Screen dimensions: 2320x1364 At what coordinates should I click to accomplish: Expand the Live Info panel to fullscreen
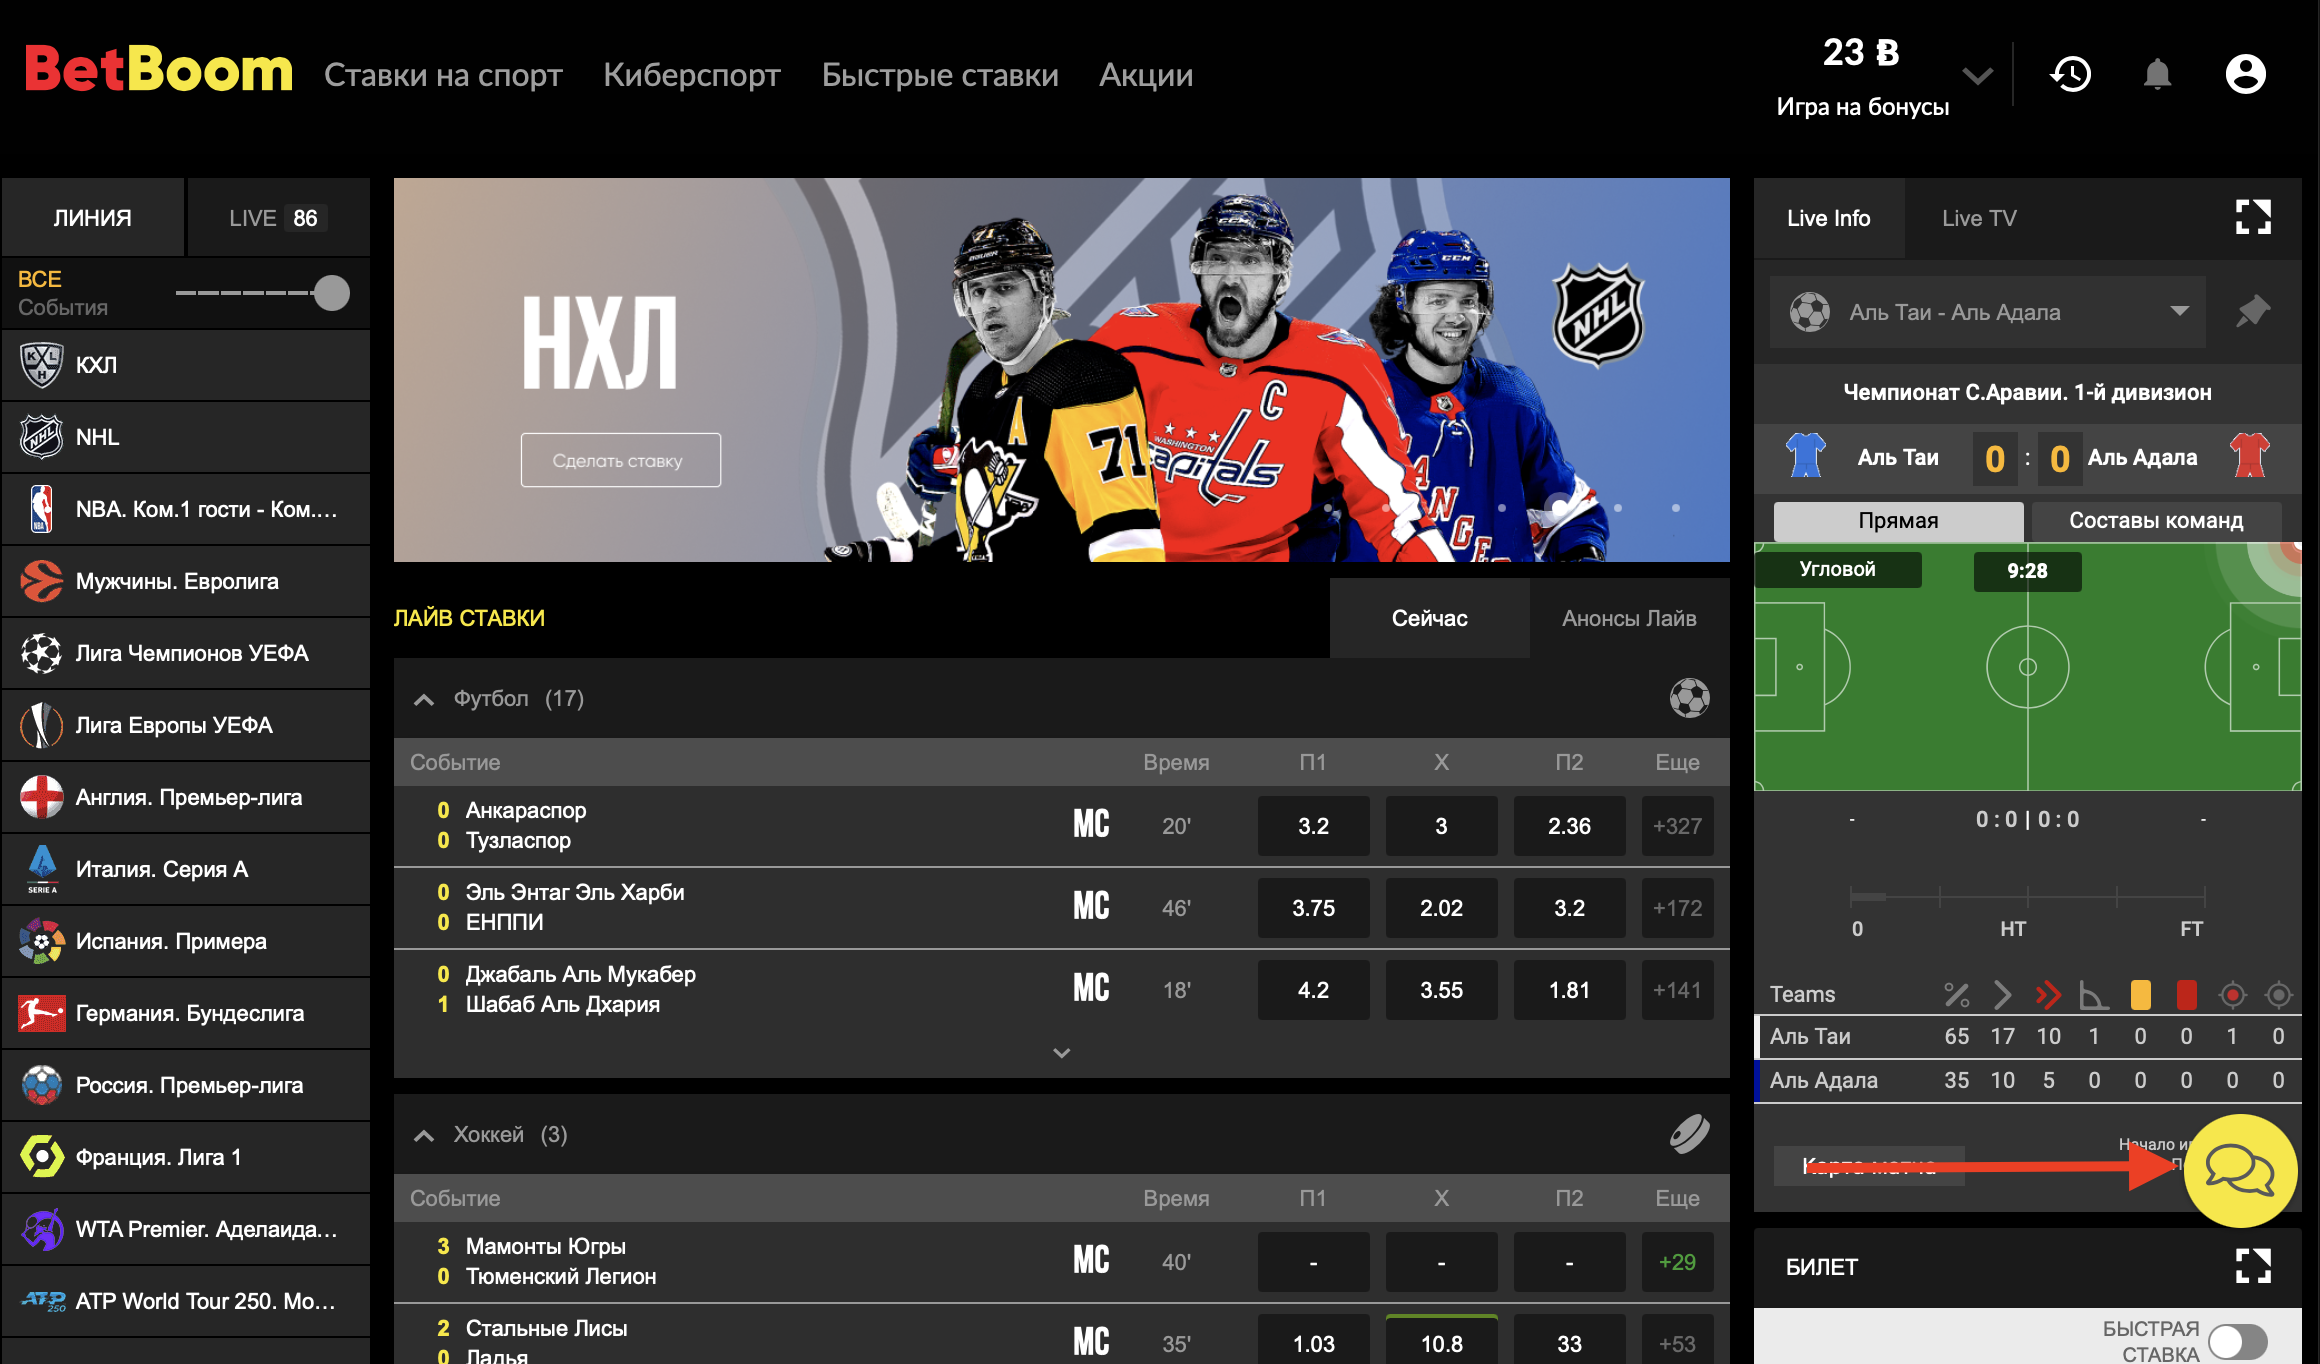point(2253,217)
